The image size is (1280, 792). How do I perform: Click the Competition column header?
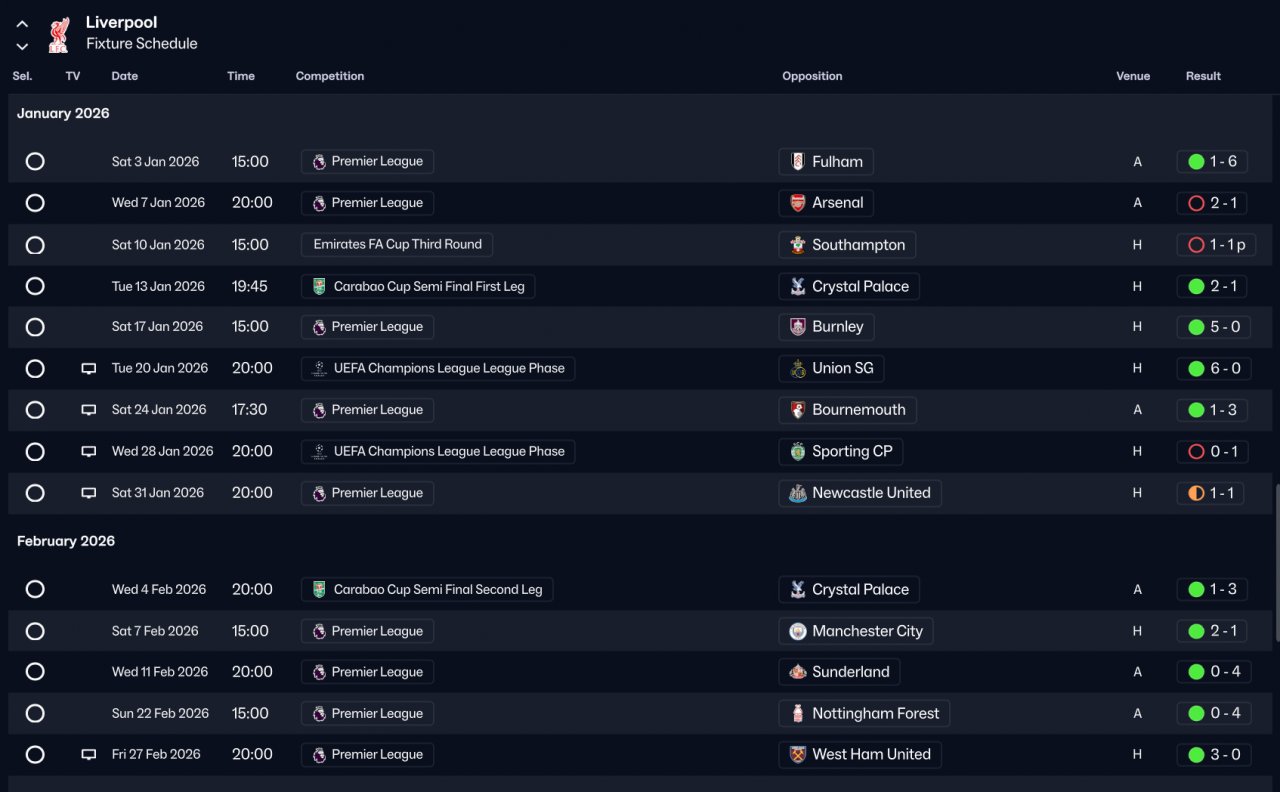click(x=330, y=76)
